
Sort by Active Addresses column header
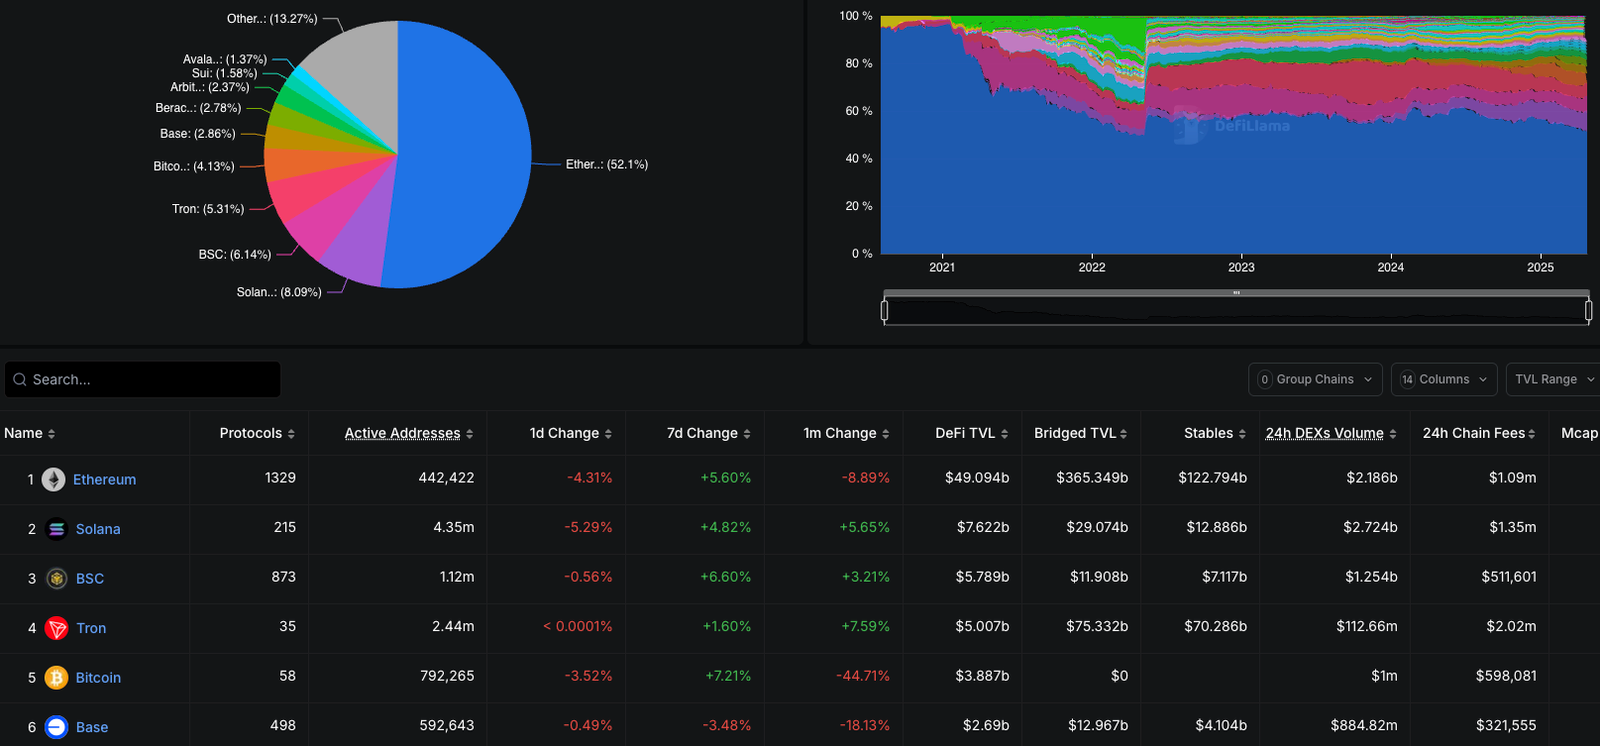(x=402, y=433)
